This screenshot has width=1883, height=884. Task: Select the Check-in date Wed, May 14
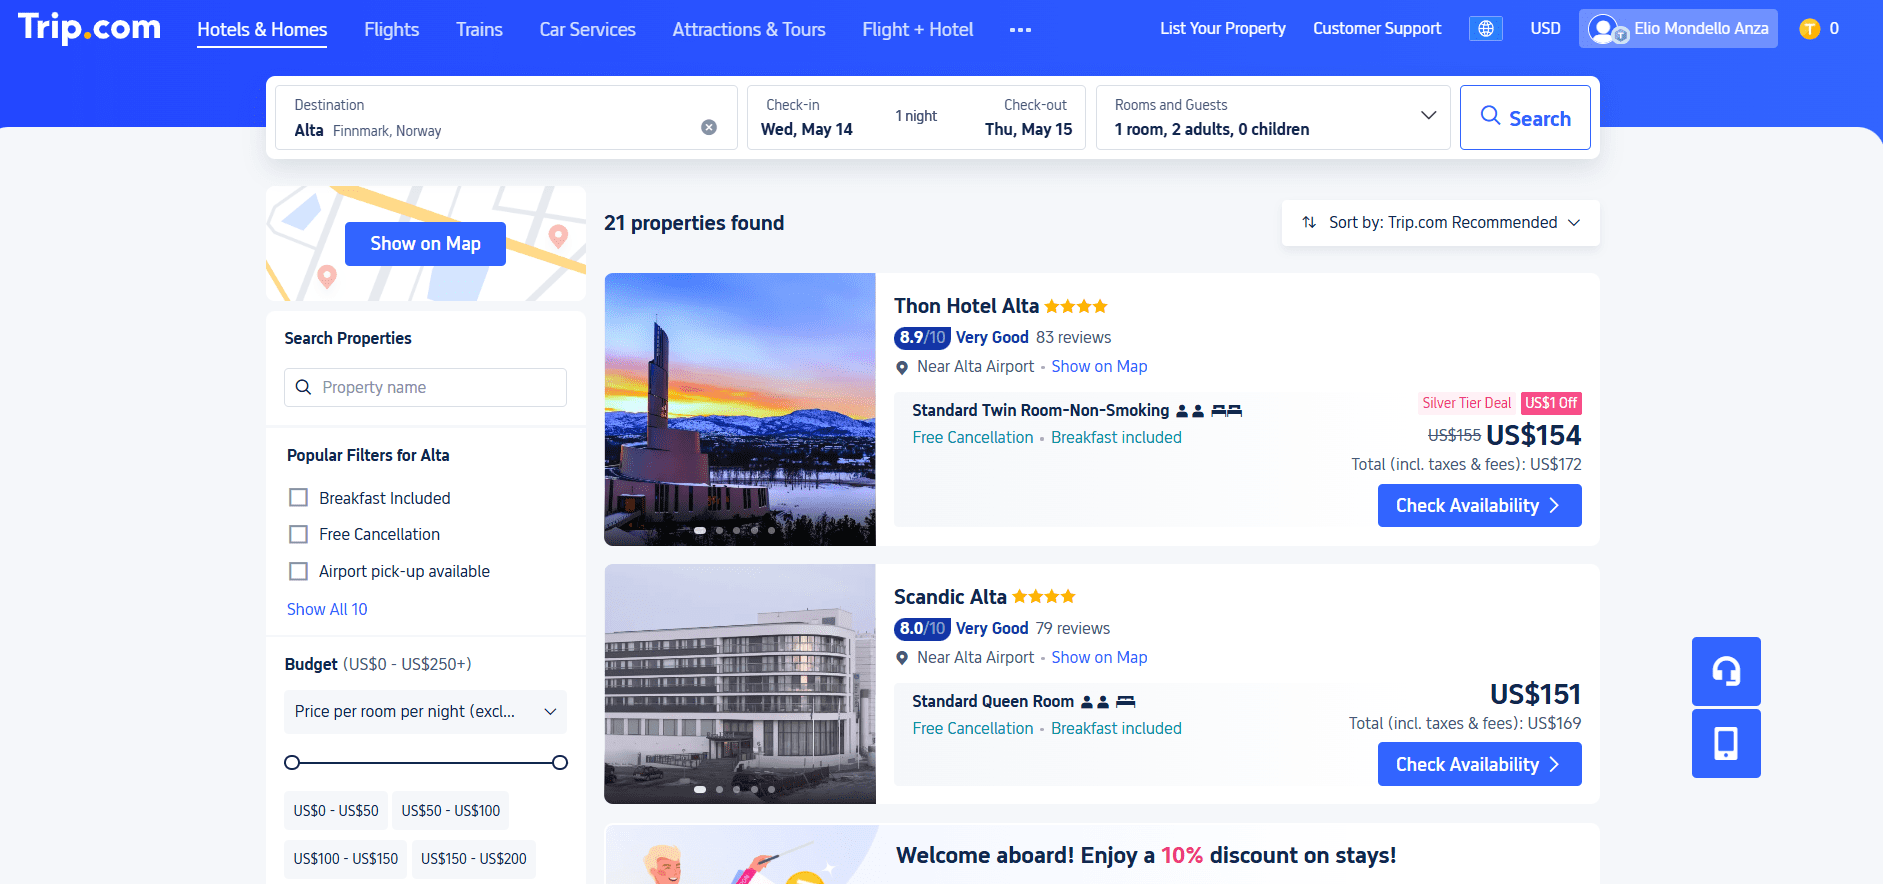click(x=807, y=129)
